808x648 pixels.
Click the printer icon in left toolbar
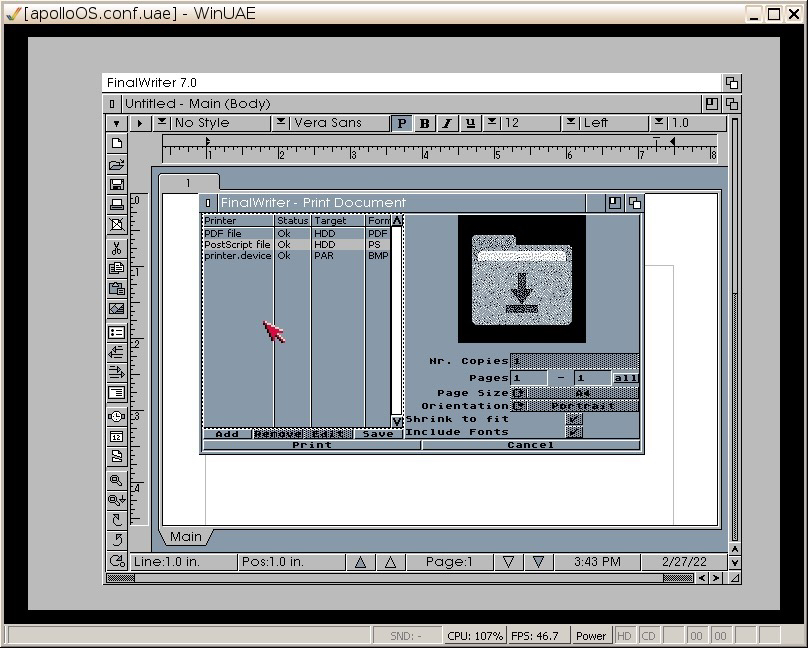click(117, 204)
